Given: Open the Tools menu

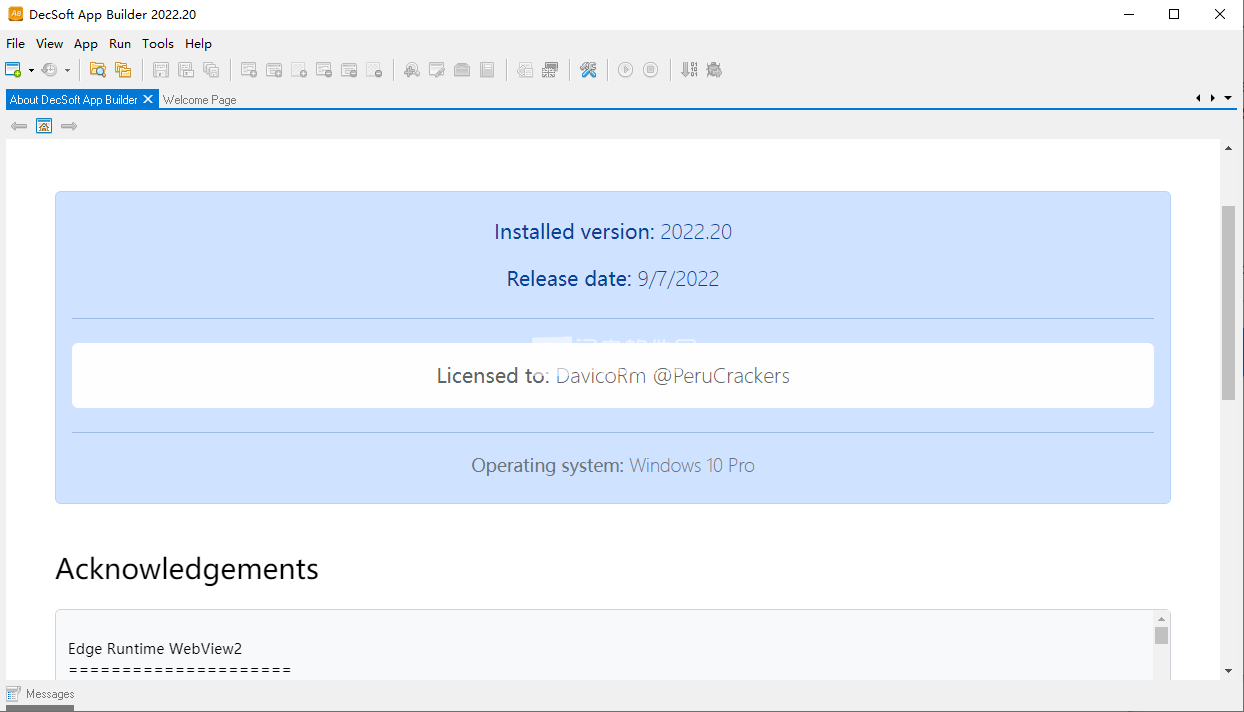Looking at the screenshot, I should [158, 44].
